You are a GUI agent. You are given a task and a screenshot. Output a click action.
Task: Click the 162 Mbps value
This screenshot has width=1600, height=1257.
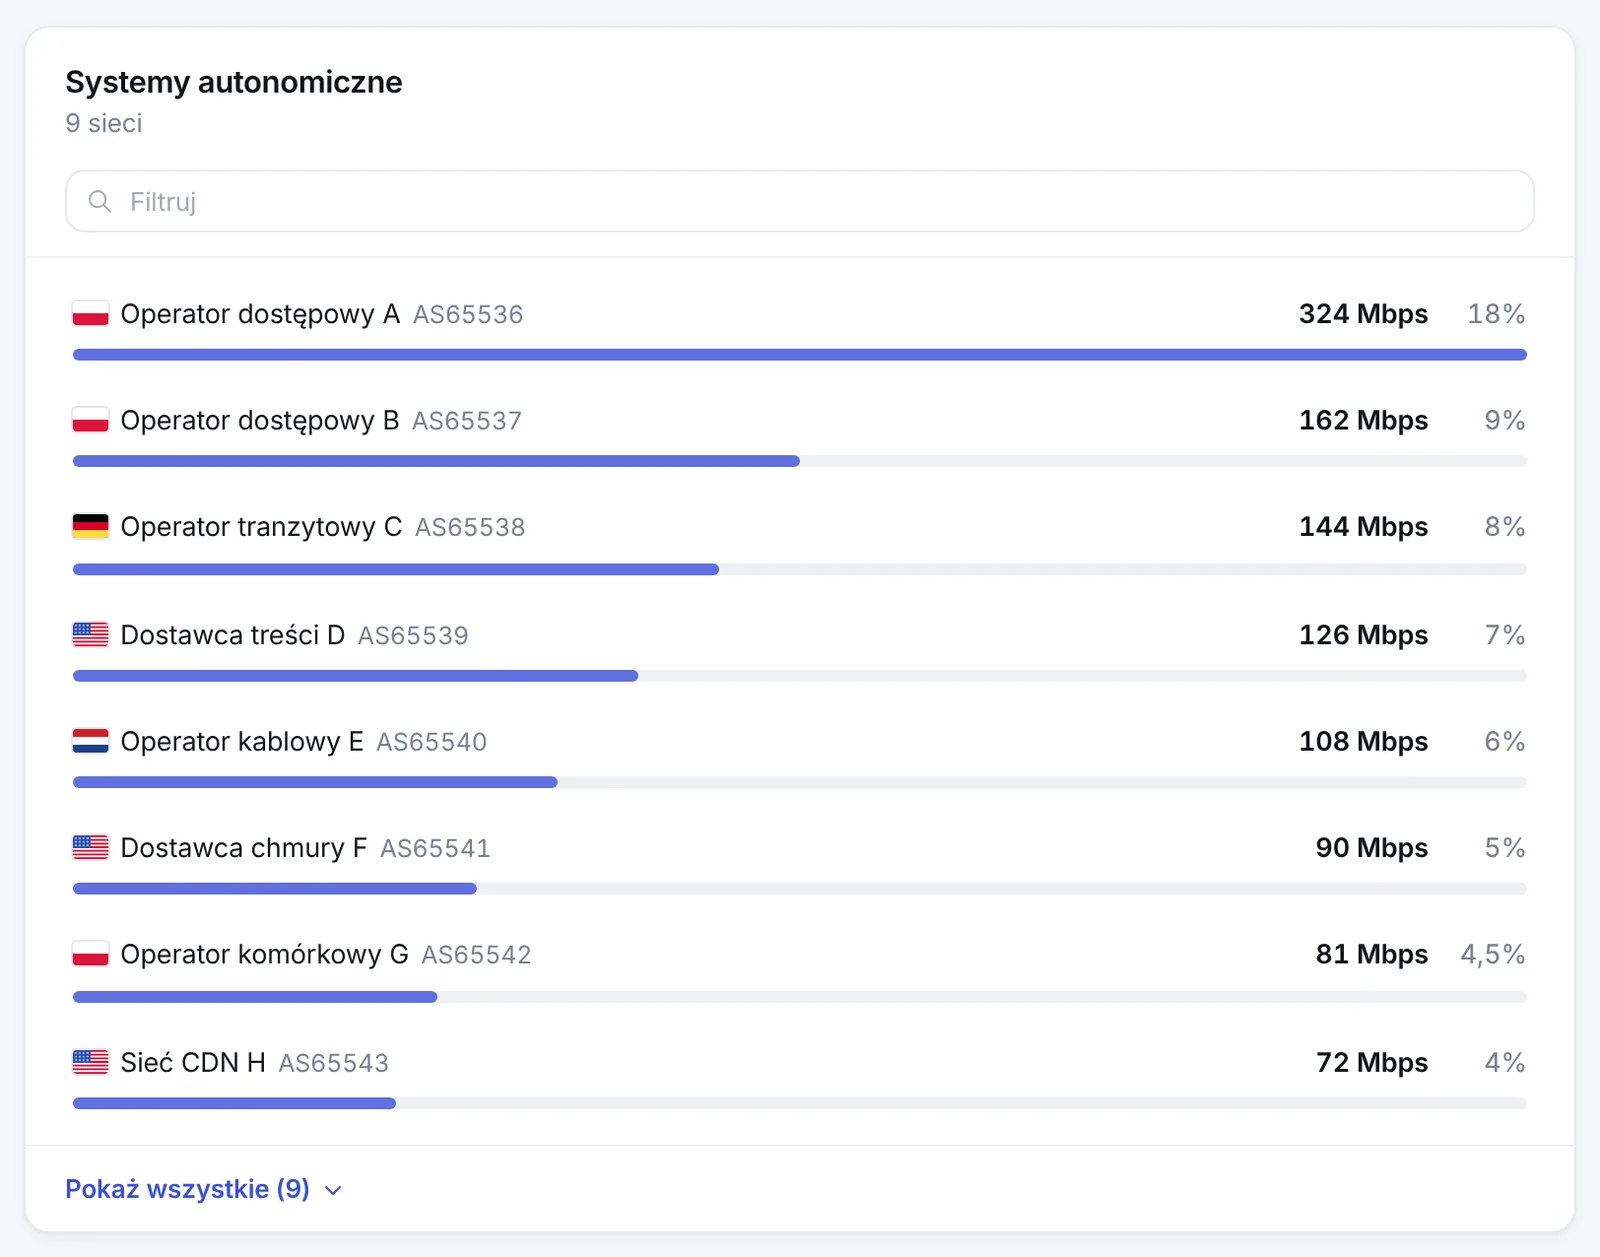click(1363, 420)
